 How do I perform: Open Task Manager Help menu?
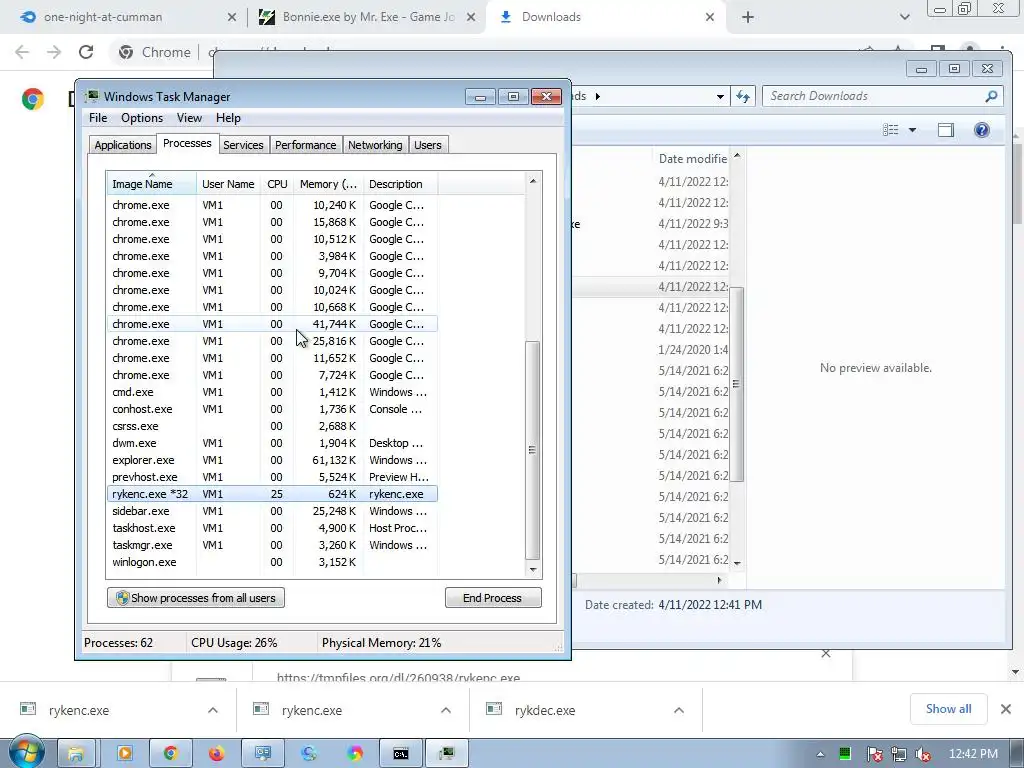point(228,118)
